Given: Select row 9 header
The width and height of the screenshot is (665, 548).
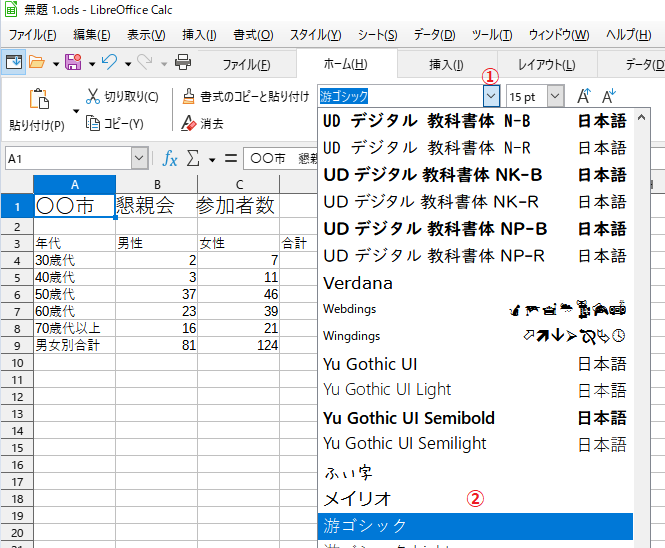Looking at the screenshot, I should click(17, 345).
